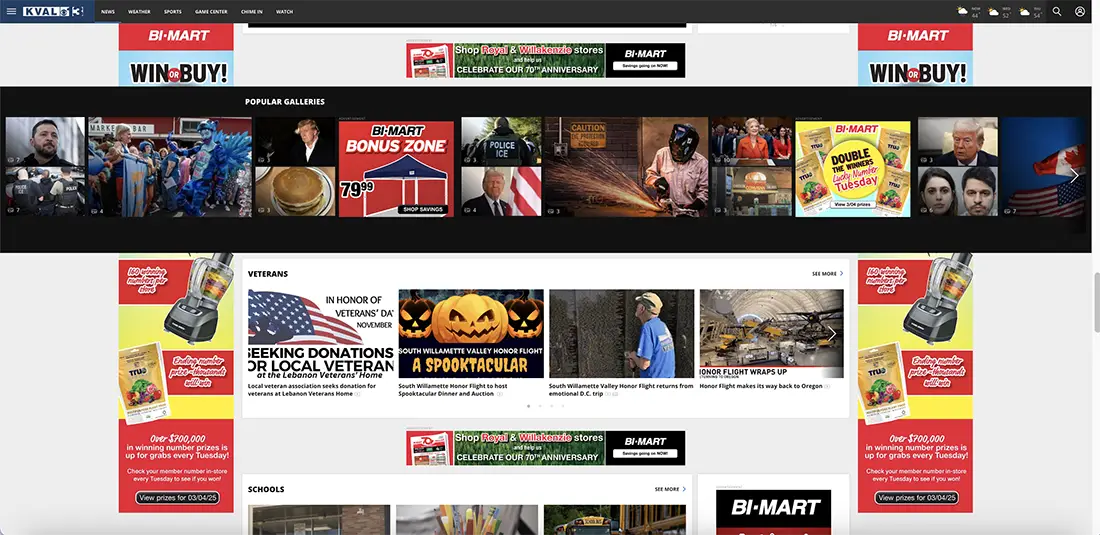Advance Popular Galleries with right arrow
Screen dimensions: 1100x535
tap(1074, 175)
